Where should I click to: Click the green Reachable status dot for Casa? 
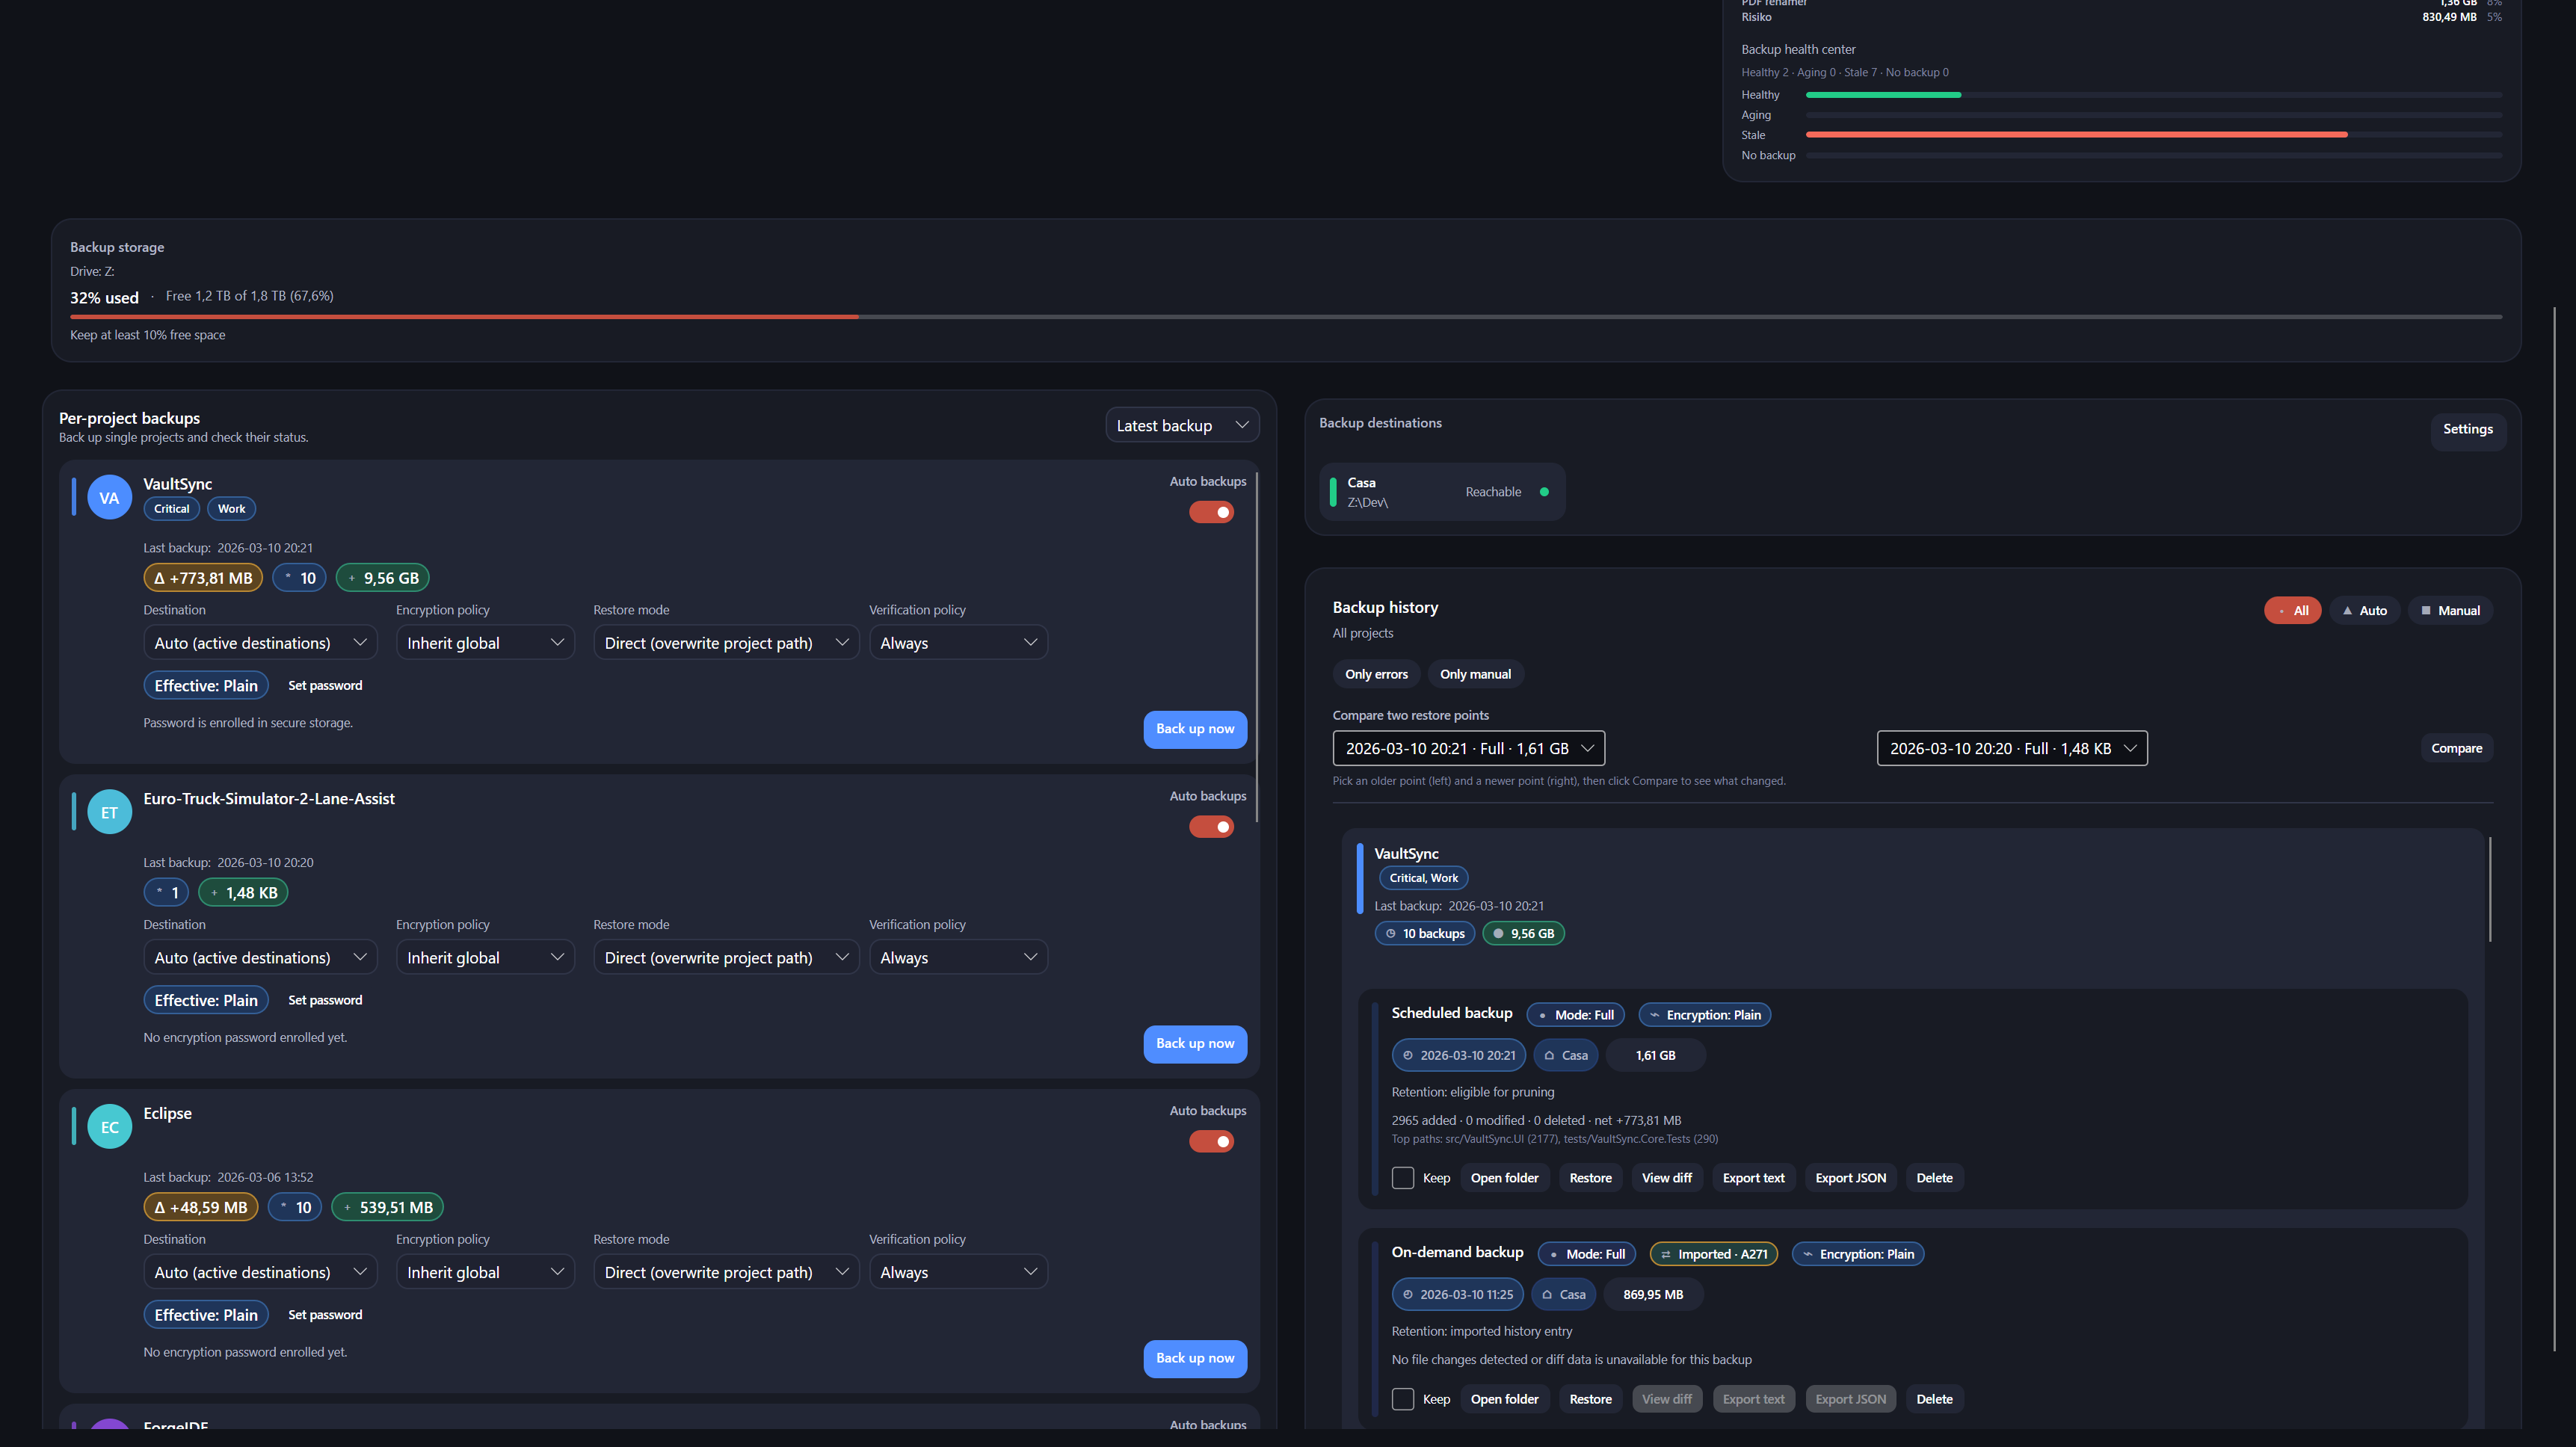coord(1543,492)
